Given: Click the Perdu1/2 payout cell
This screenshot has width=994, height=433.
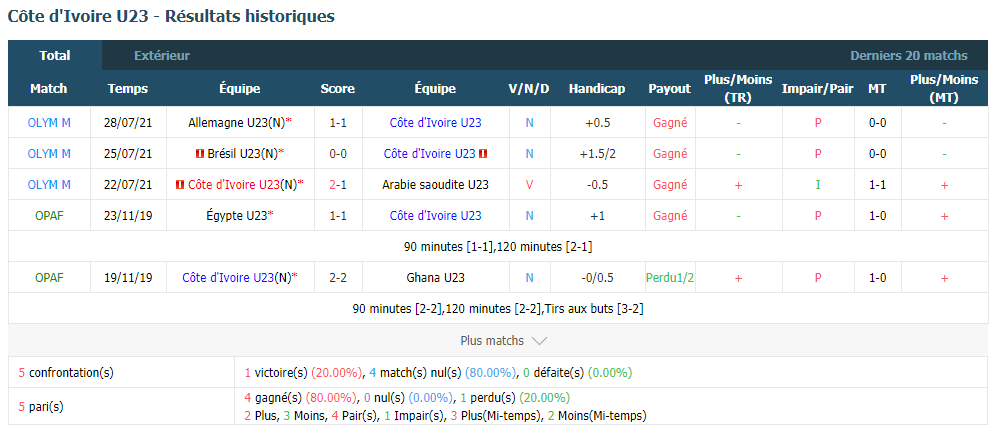Looking at the screenshot, I should point(670,278).
